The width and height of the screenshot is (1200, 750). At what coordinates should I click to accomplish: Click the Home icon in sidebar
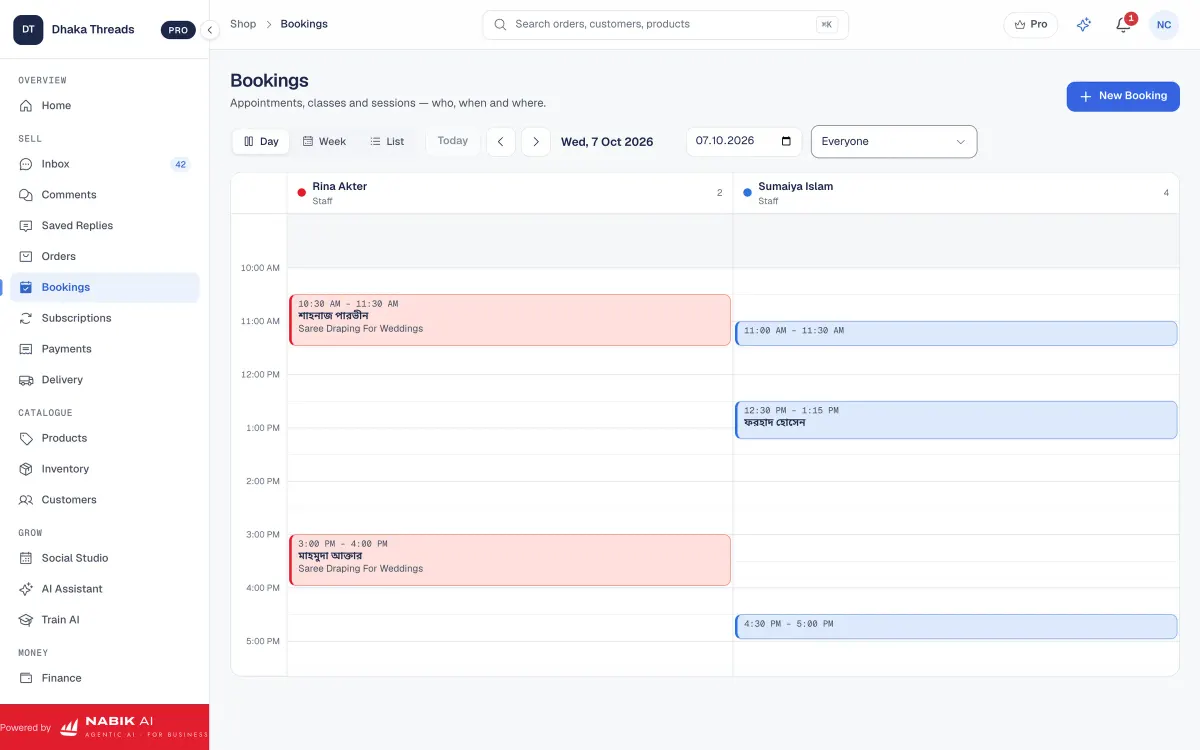26,106
